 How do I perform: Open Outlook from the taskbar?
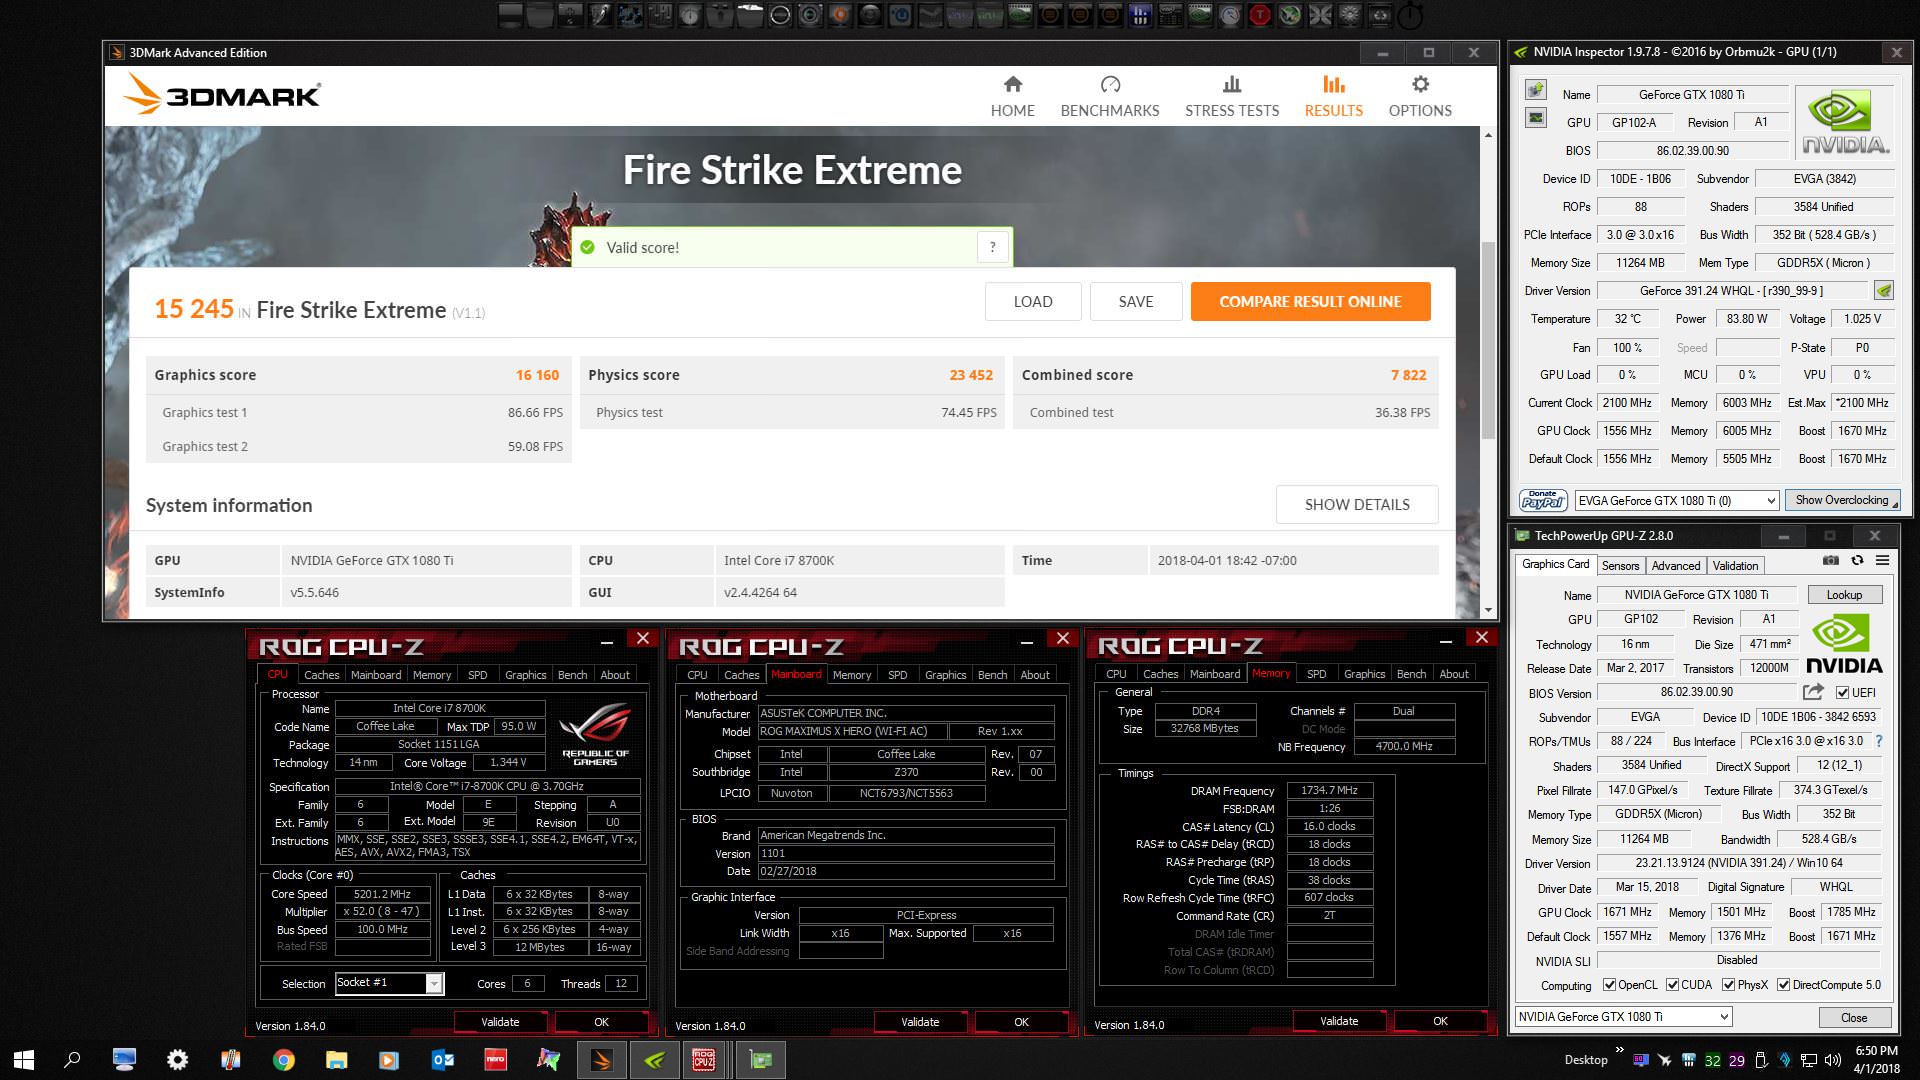pyautogui.click(x=442, y=1060)
